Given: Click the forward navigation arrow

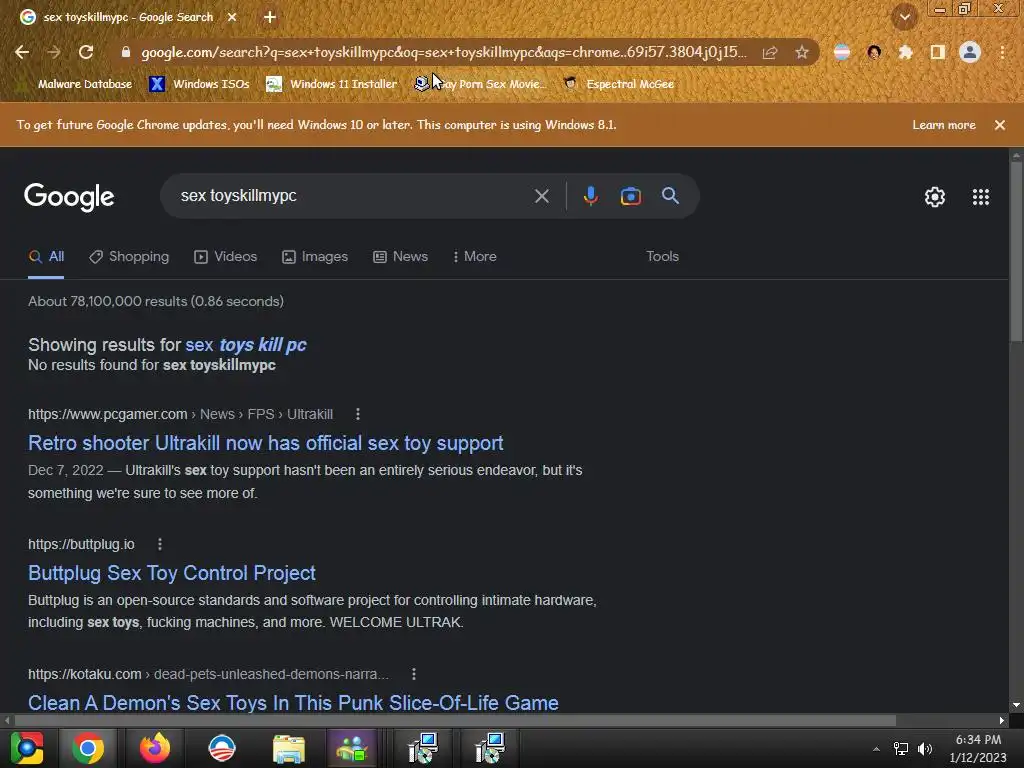Looking at the screenshot, I should [54, 52].
